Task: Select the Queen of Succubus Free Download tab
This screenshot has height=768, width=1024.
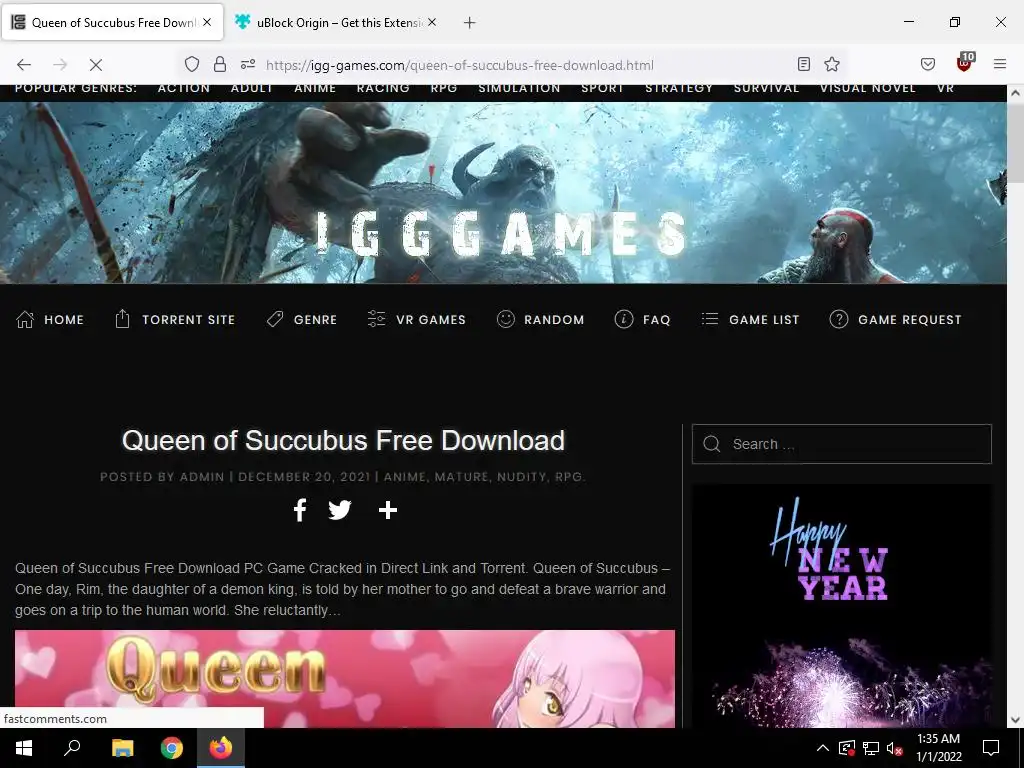Action: pos(112,22)
